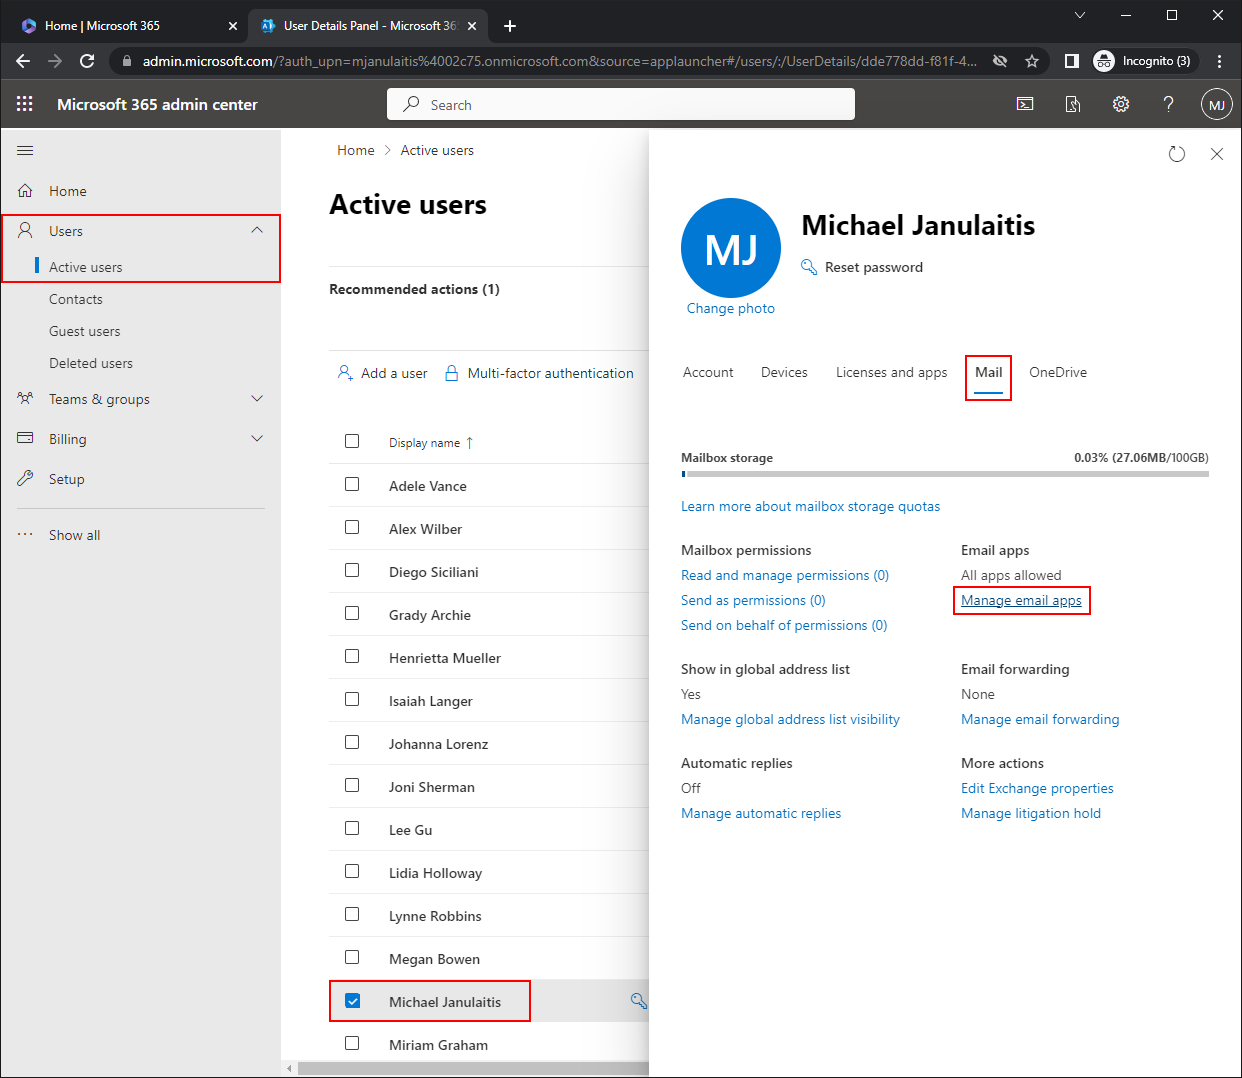This screenshot has width=1242, height=1078.
Task: Open Learn more about mailbox storage quotas
Action: click(810, 506)
